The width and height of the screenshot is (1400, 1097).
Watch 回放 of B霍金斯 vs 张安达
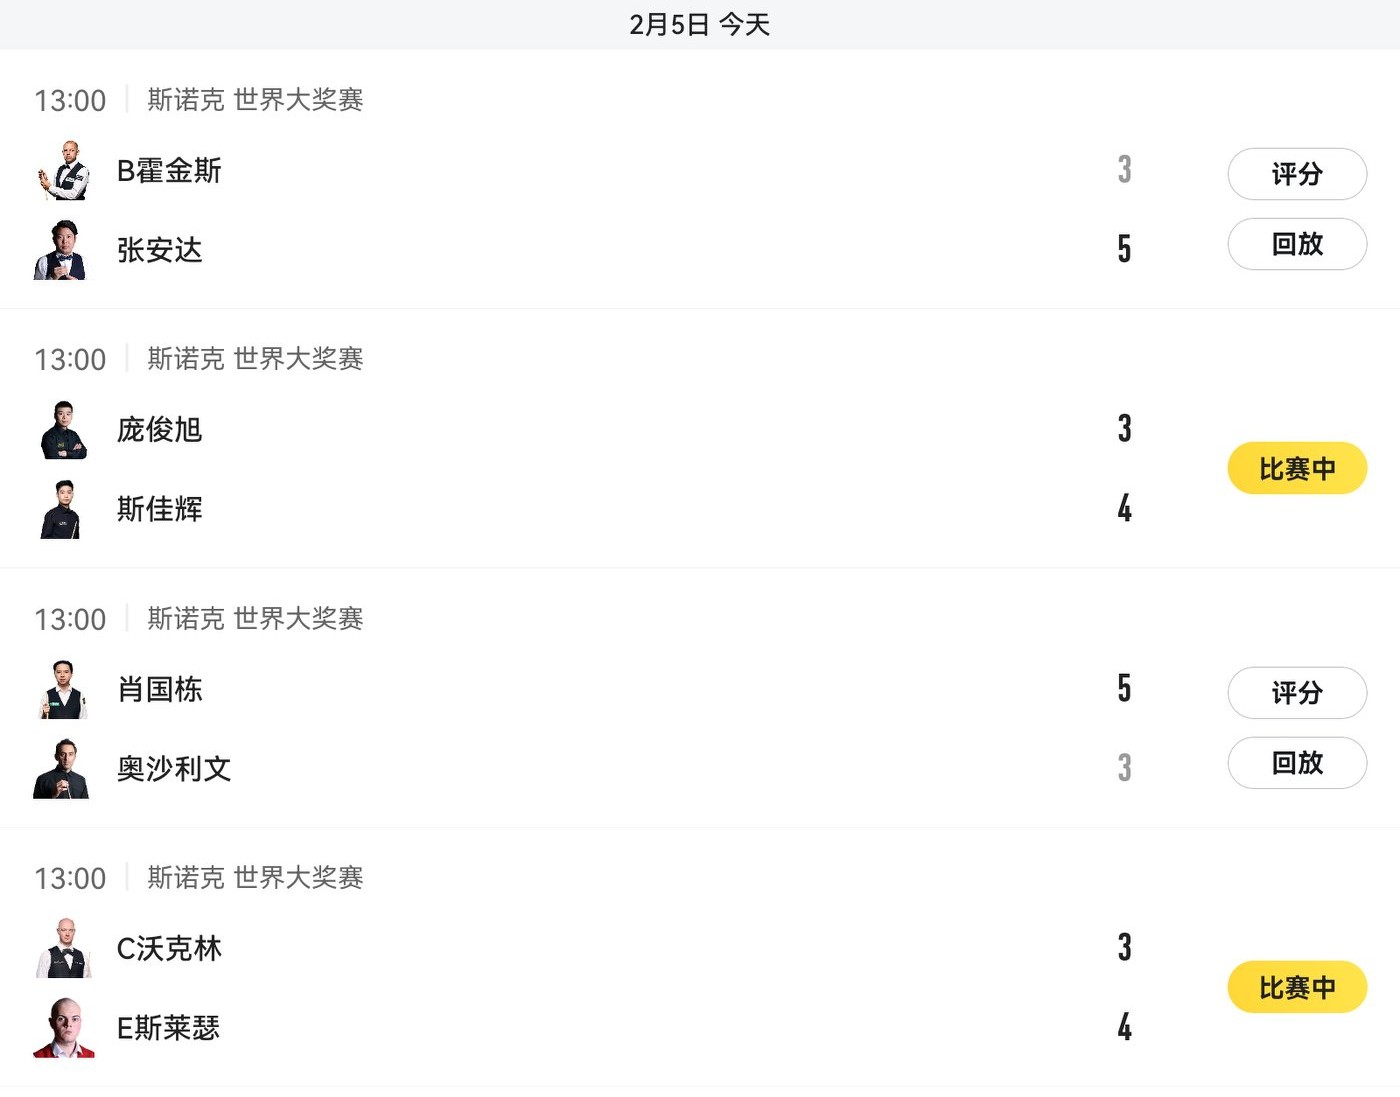tap(1296, 244)
